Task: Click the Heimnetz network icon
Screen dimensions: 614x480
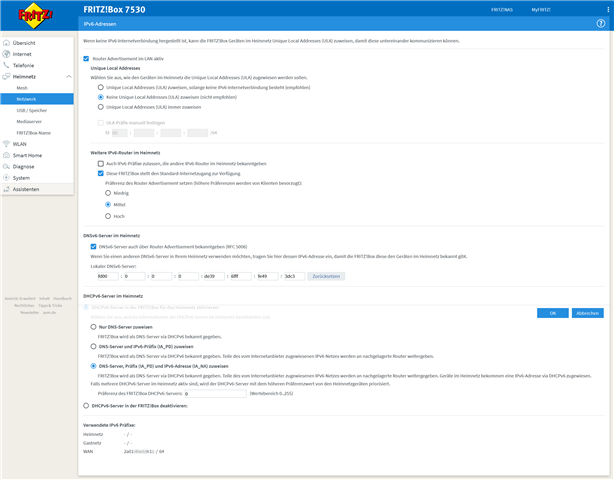Action: (6, 76)
